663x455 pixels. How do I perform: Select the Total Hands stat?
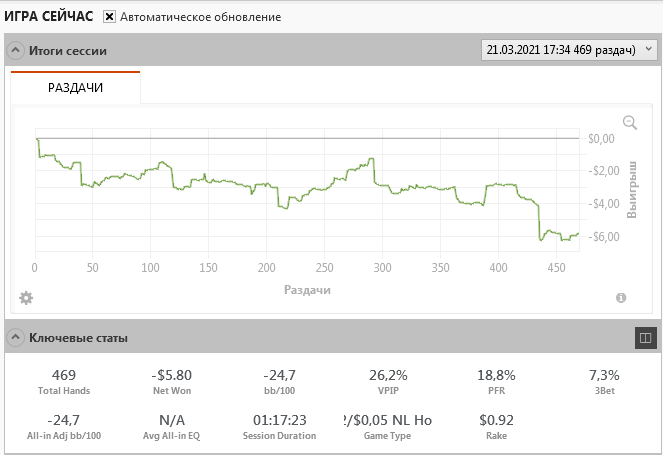point(64,382)
